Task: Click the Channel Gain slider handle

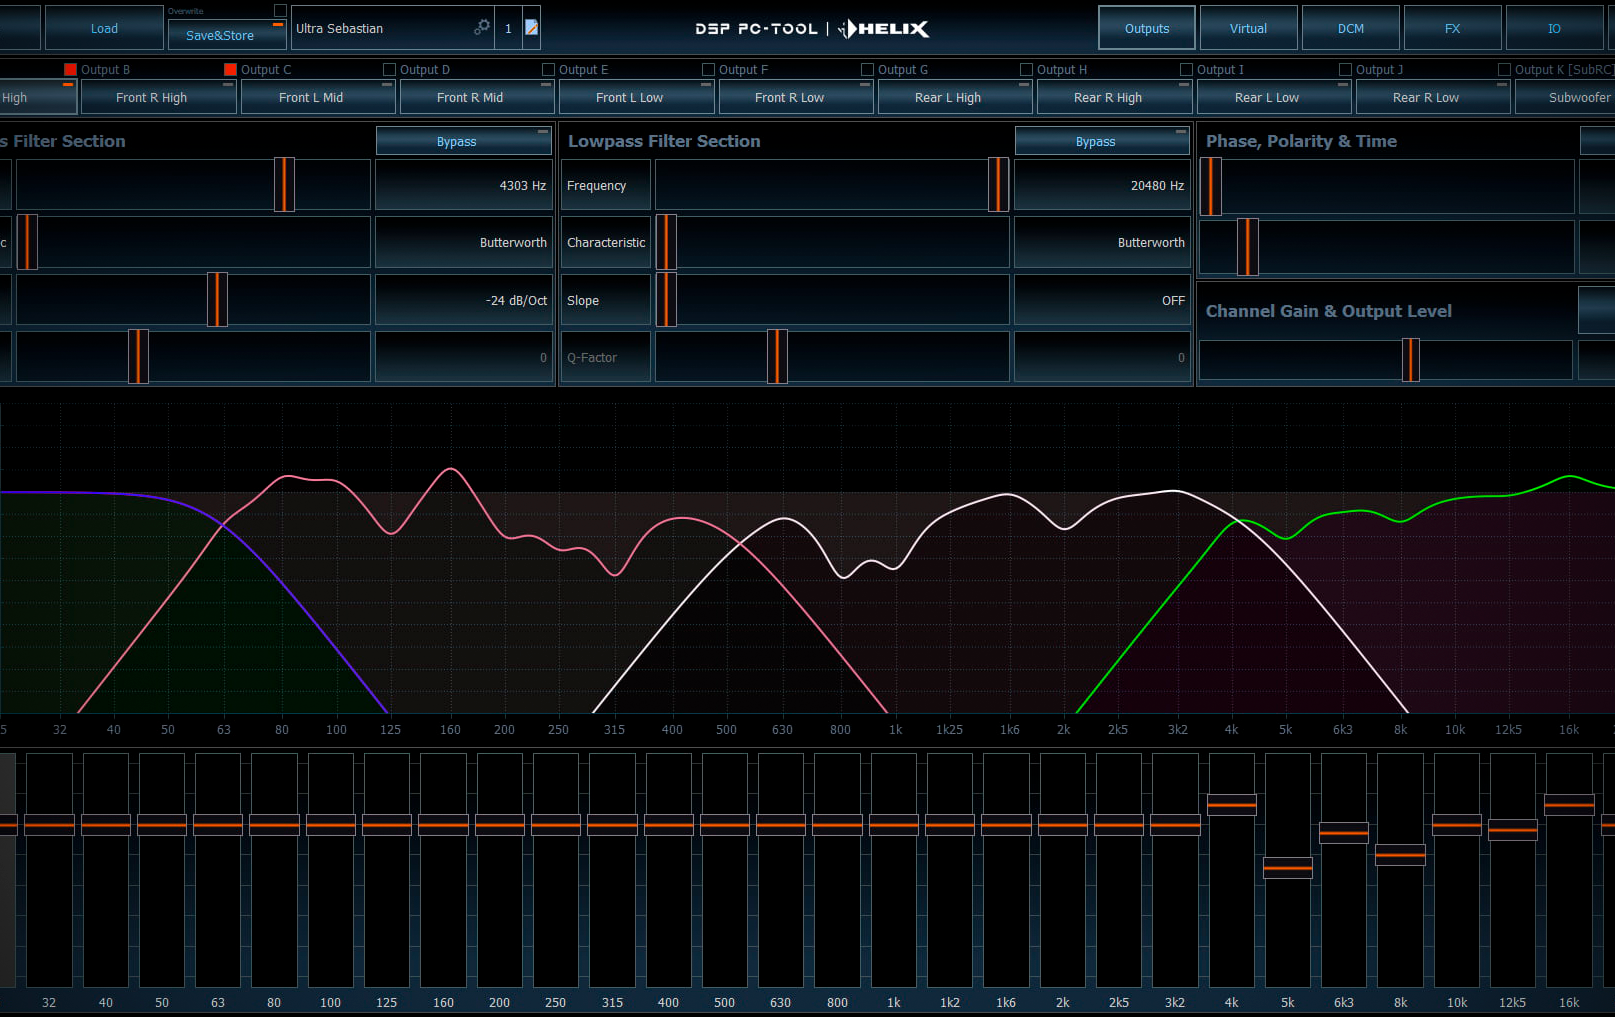Action: (x=1410, y=360)
